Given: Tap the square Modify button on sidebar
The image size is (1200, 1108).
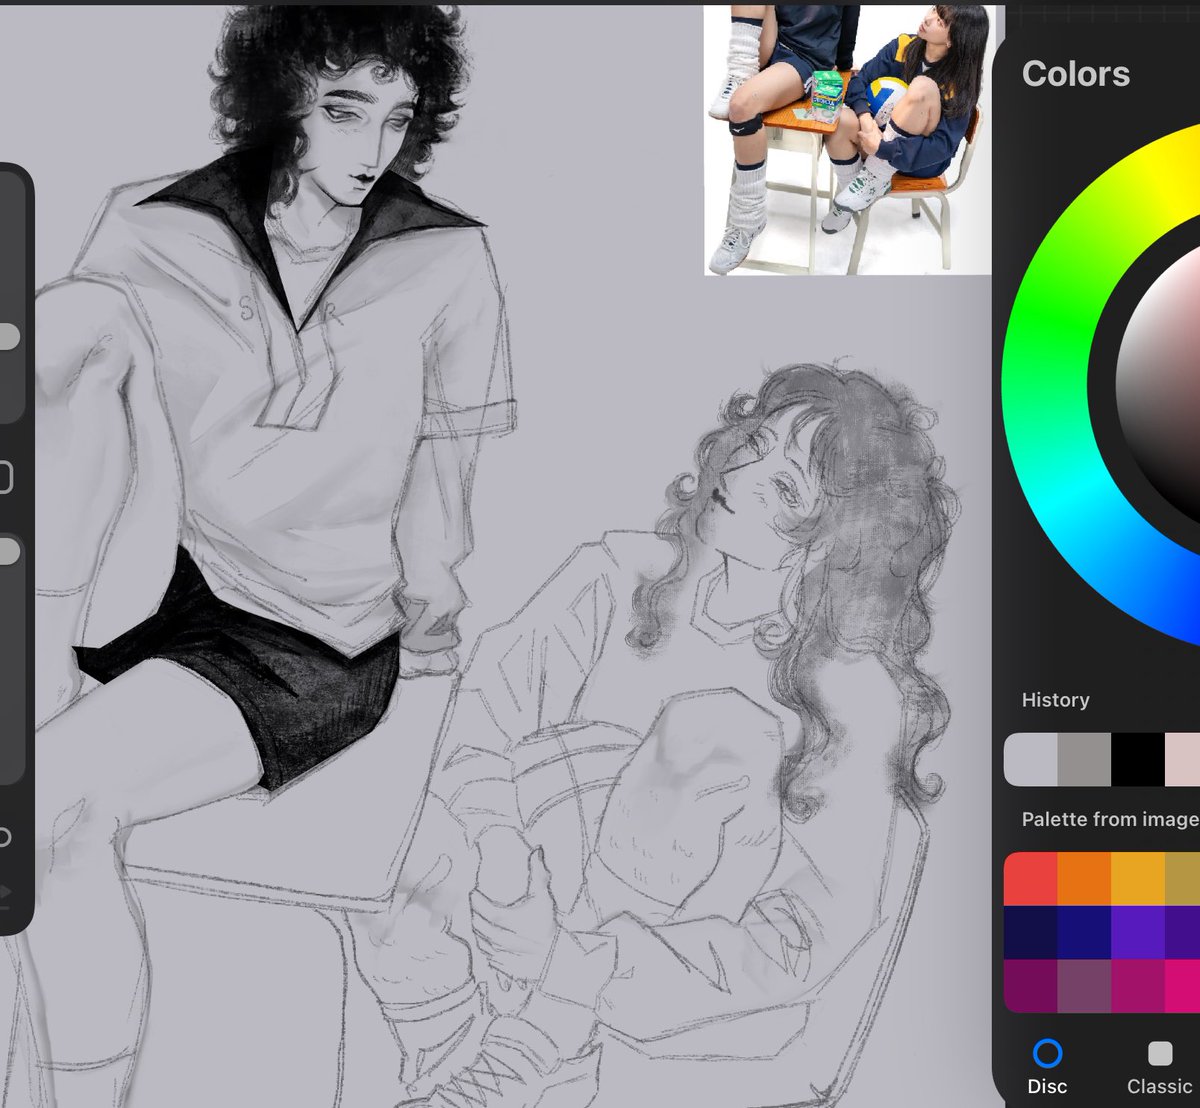Looking at the screenshot, I should [x=4, y=477].
